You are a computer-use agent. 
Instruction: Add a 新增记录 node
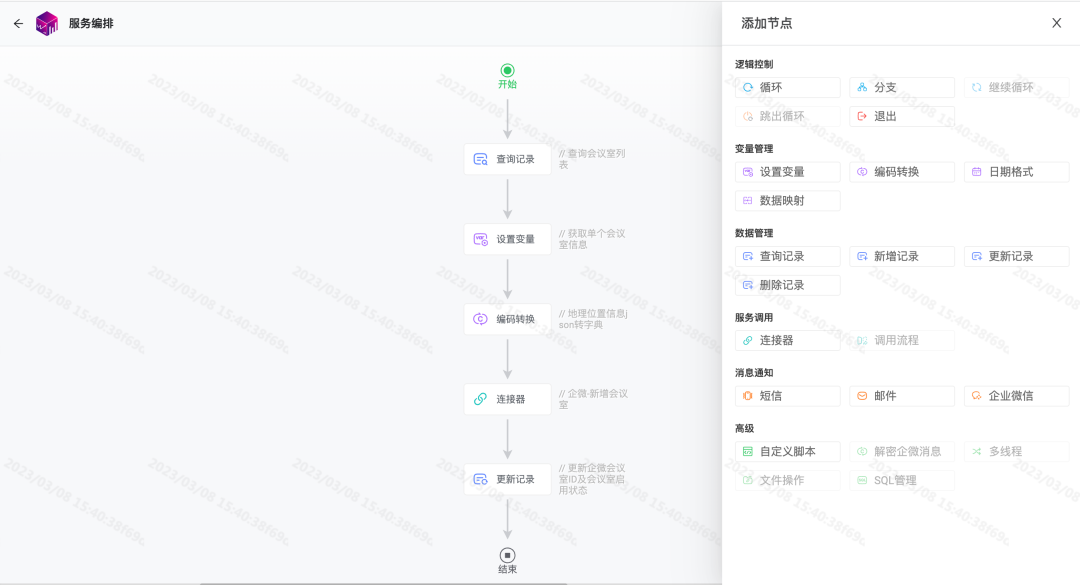click(x=902, y=256)
